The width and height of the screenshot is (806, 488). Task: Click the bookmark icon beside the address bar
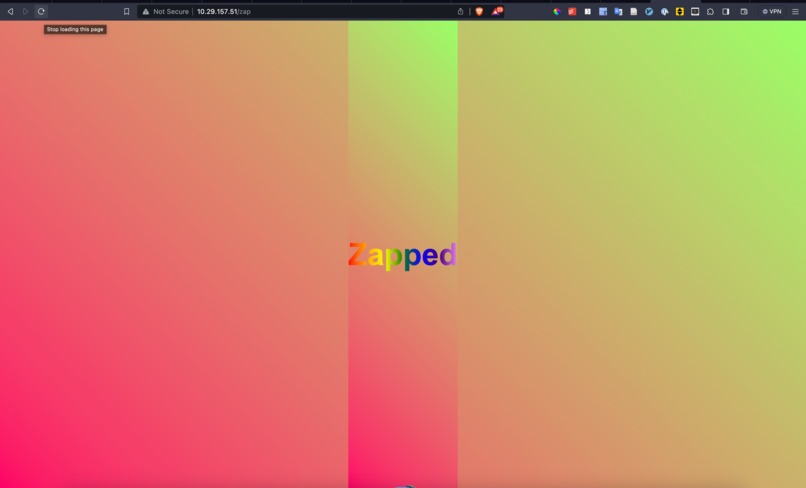point(126,11)
